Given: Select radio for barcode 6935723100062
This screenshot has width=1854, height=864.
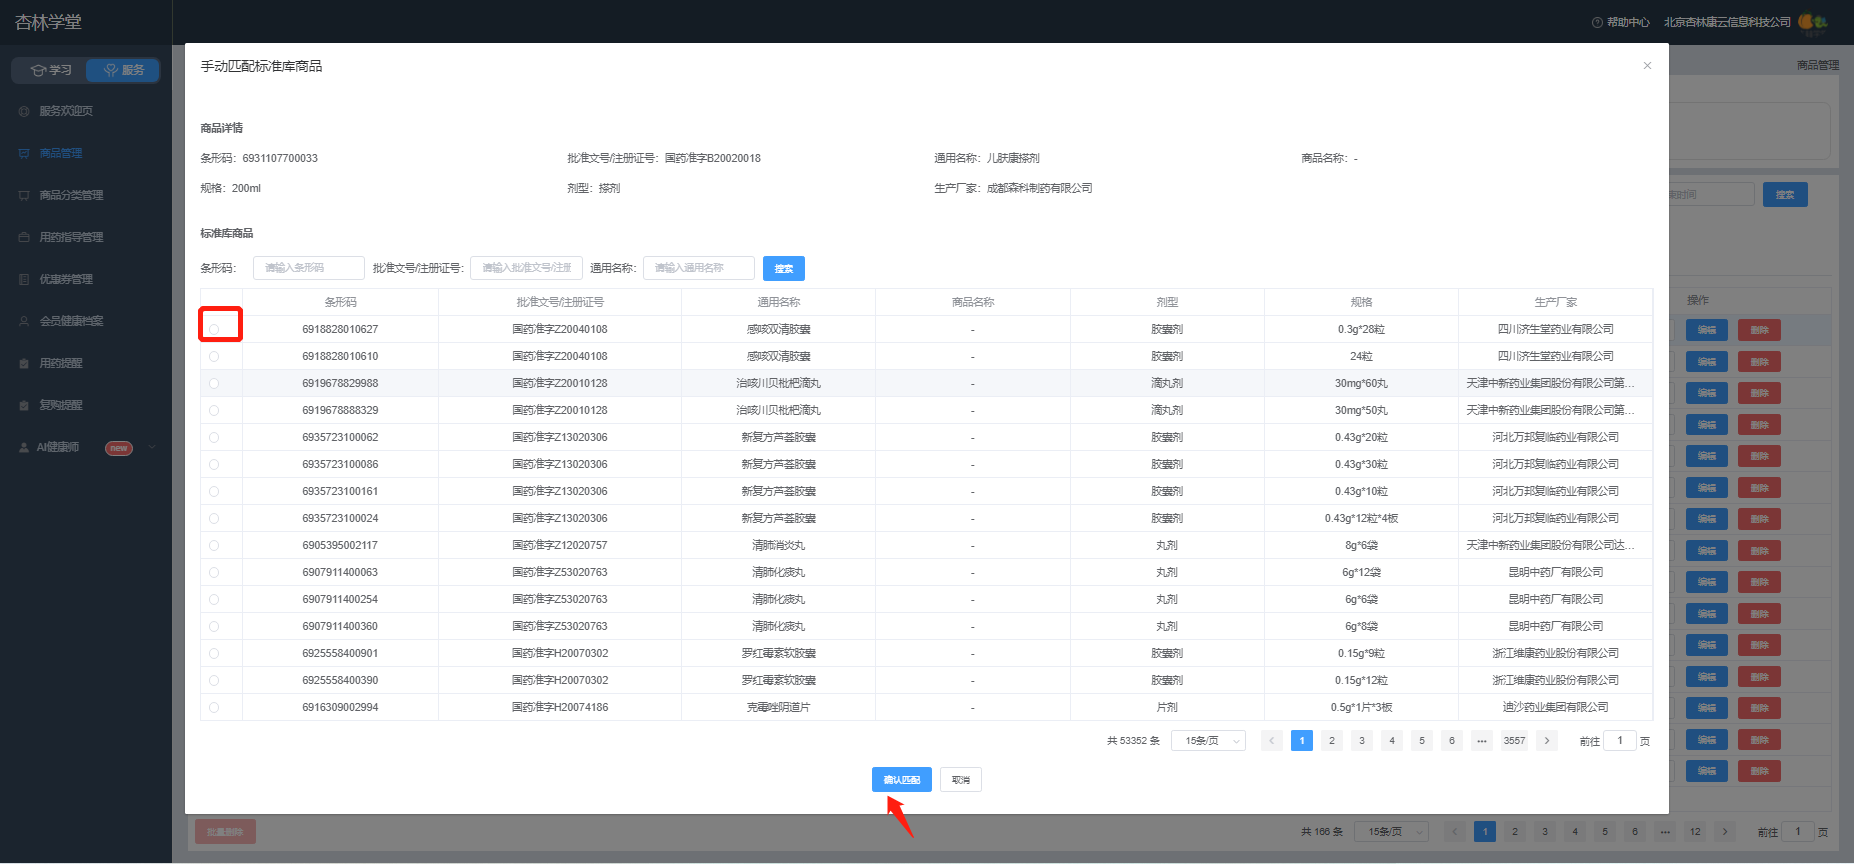Looking at the screenshot, I should tap(214, 437).
